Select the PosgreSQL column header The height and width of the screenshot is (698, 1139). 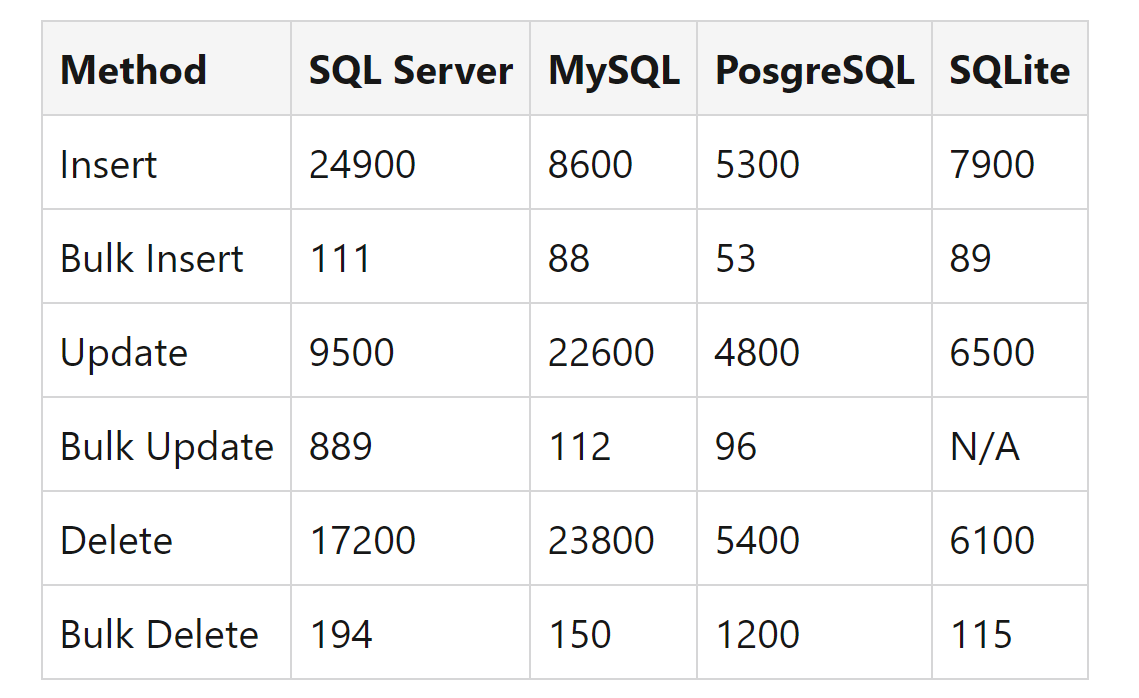[814, 70]
